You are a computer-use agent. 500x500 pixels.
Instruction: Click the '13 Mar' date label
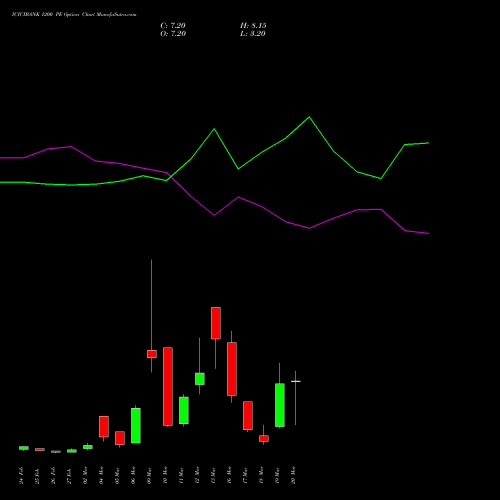[x=213, y=475]
